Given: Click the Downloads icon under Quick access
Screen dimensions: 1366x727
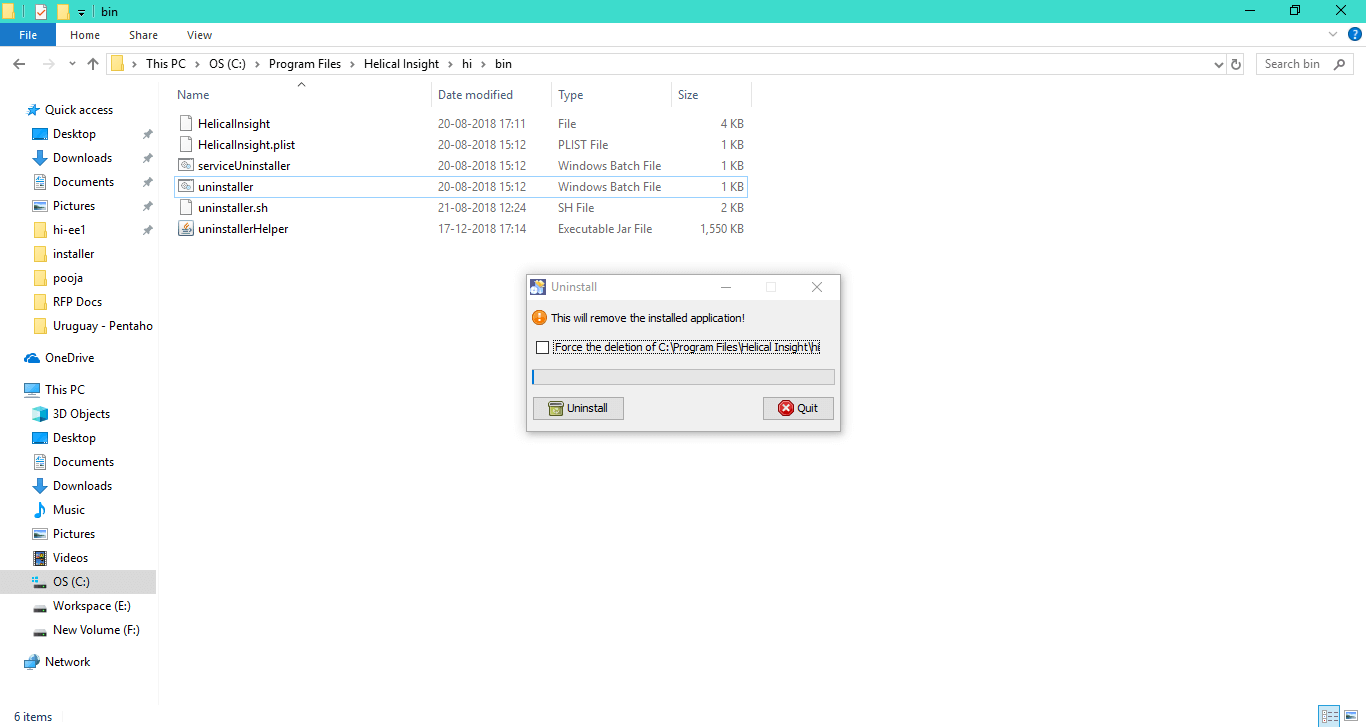Looking at the screenshot, I should 40,158.
